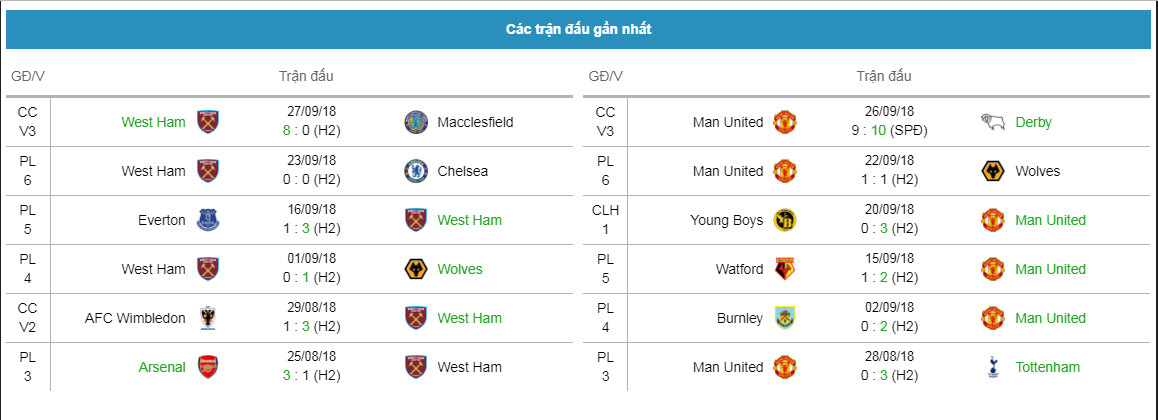This screenshot has width=1158, height=420.
Task: Click Wolves crest in 01/09/18 West Ham match
Action: point(415,269)
